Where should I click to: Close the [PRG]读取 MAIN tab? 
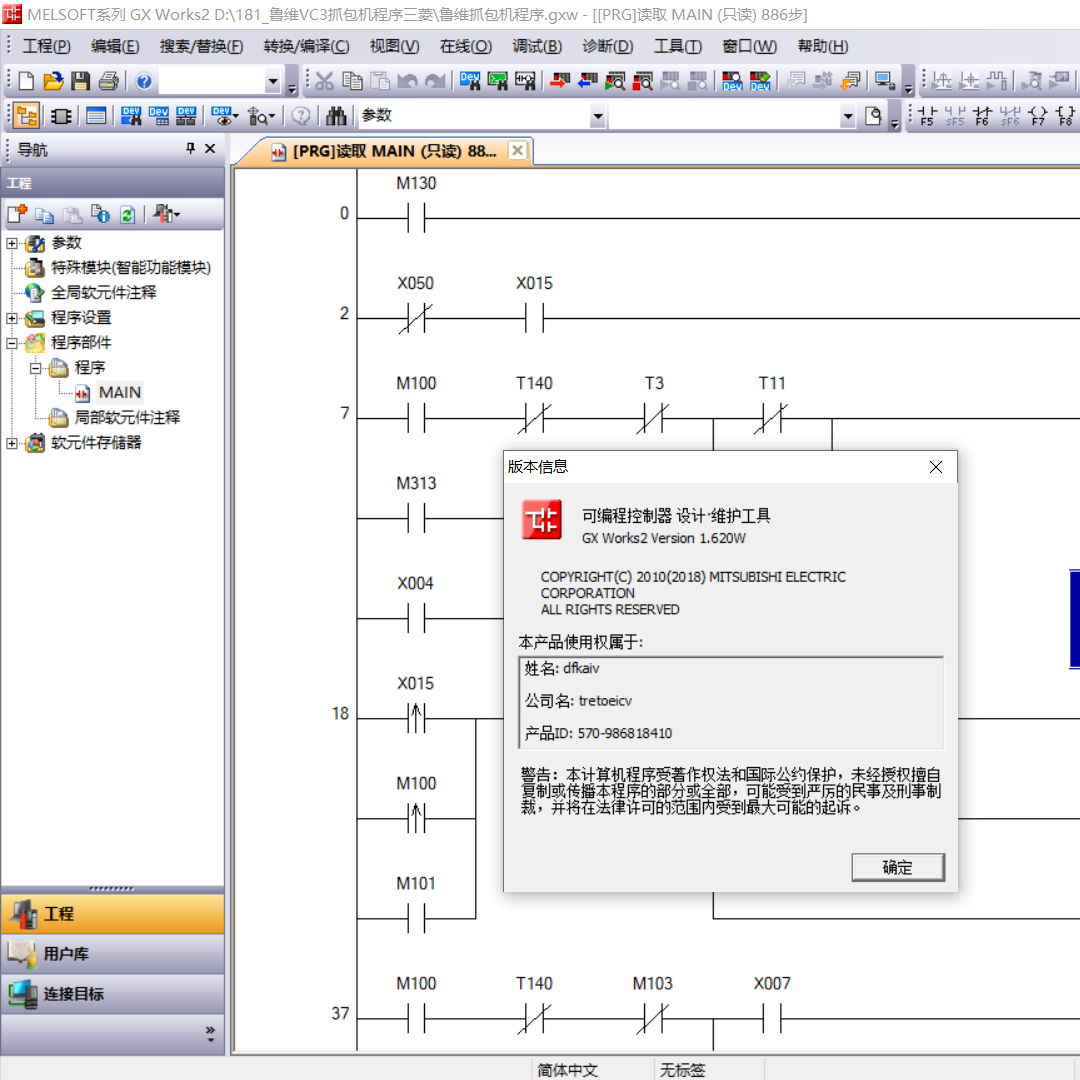tap(518, 150)
